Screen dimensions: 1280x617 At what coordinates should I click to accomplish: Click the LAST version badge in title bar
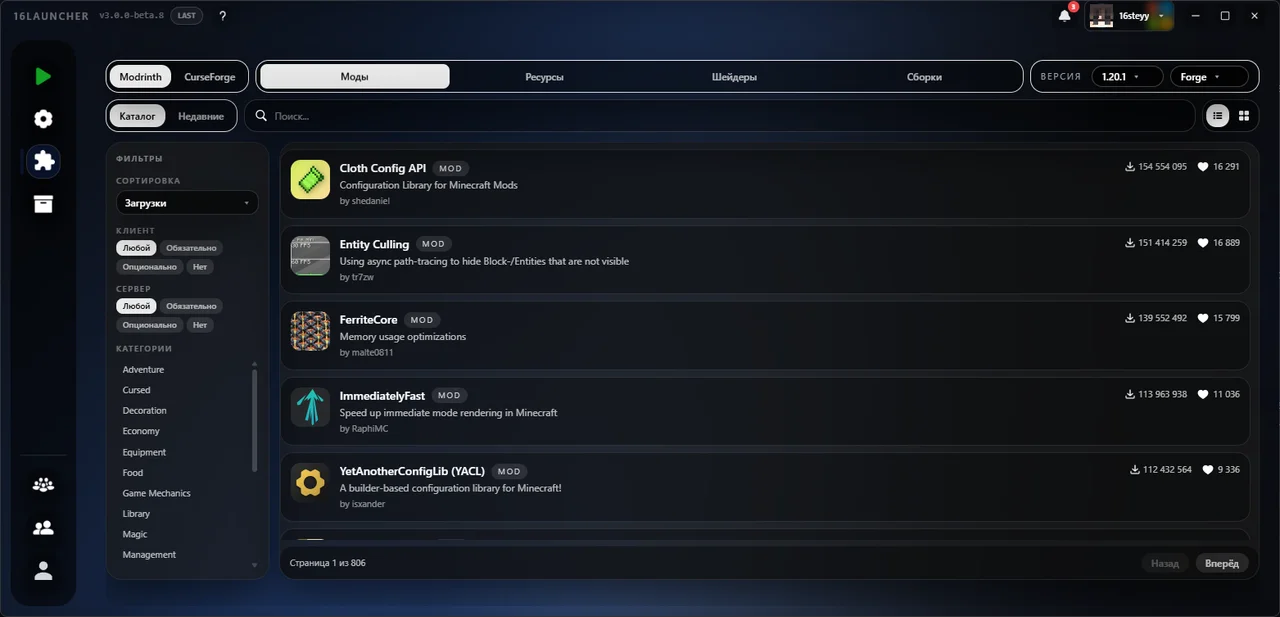point(186,16)
